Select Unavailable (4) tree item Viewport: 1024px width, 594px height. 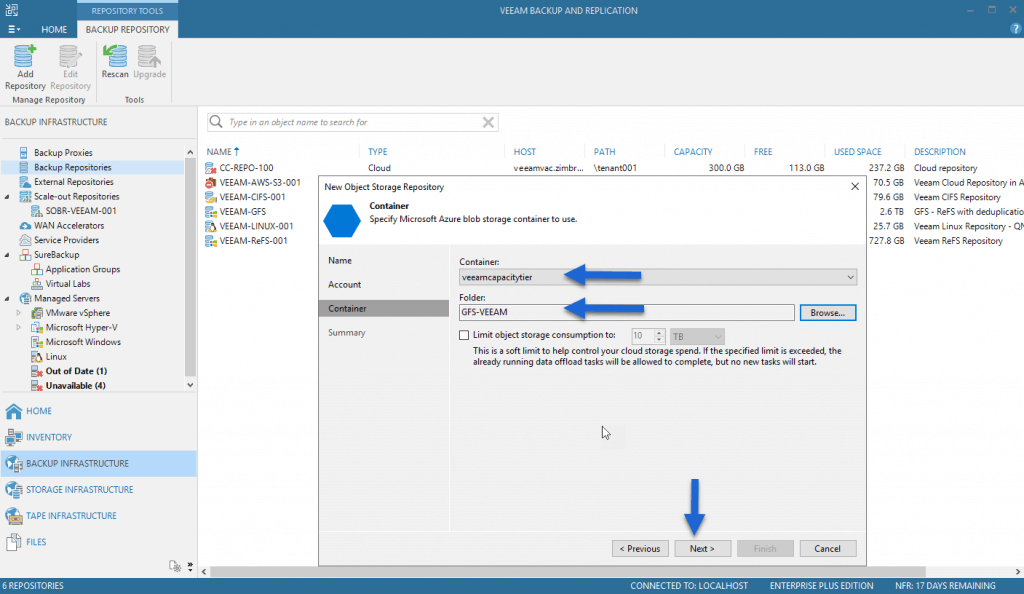click(75, 386)
